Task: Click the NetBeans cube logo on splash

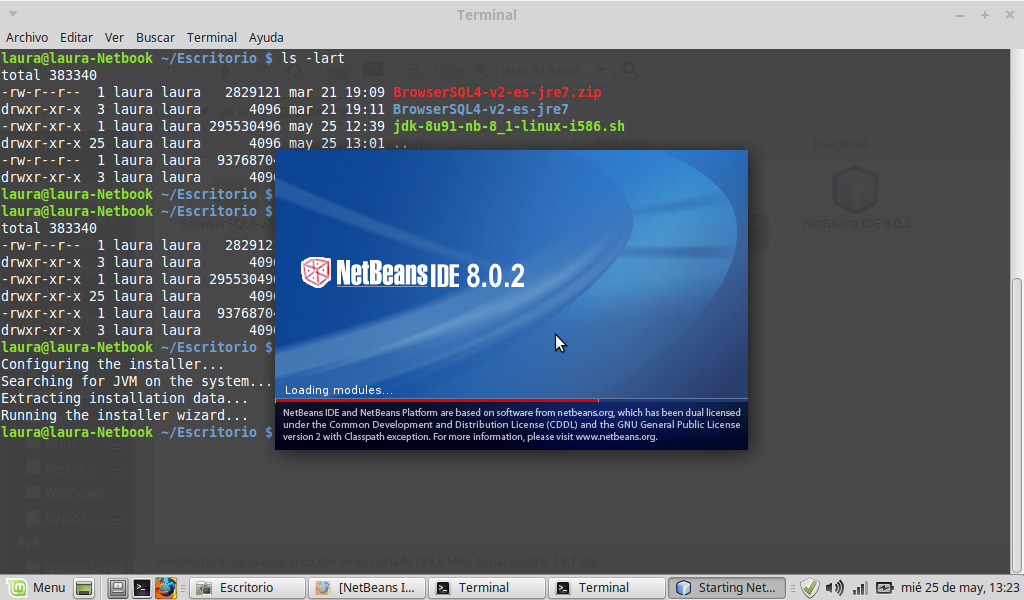Action: [317, 273]
